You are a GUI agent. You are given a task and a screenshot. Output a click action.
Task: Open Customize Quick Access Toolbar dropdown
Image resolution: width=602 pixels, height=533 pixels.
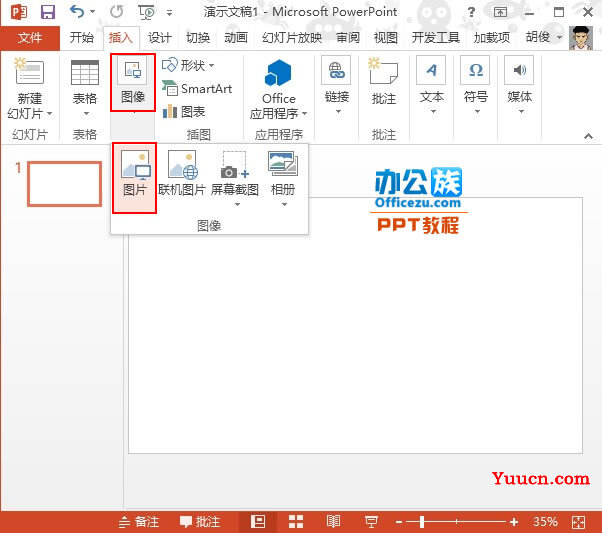(x=169, y=13)
